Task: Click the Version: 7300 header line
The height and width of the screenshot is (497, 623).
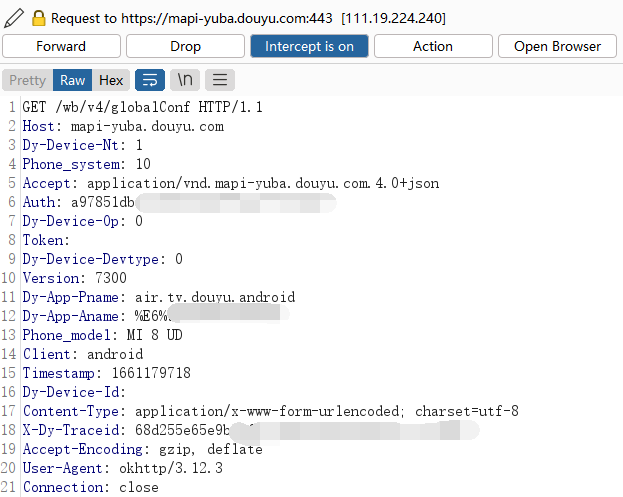Action: tap(74, 278)
